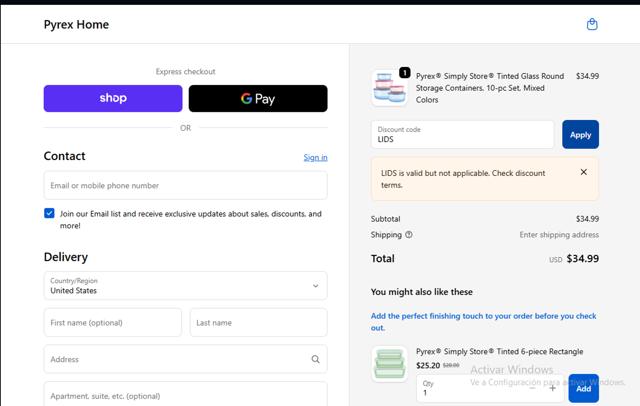Dismiss the LIDS discount error message
This screenshot has height=406, width=640.
[x=583, y=172]
